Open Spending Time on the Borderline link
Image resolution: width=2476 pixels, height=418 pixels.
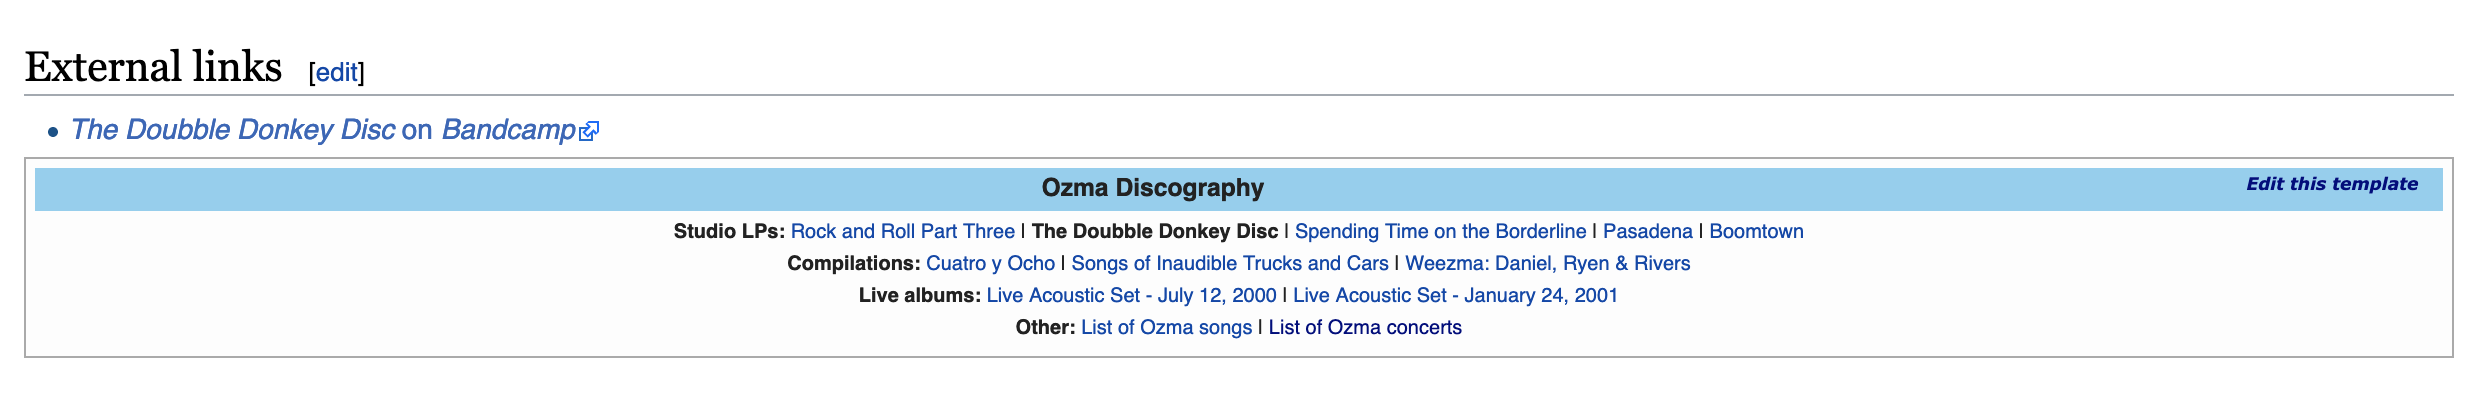click(x=1440, y=231)
